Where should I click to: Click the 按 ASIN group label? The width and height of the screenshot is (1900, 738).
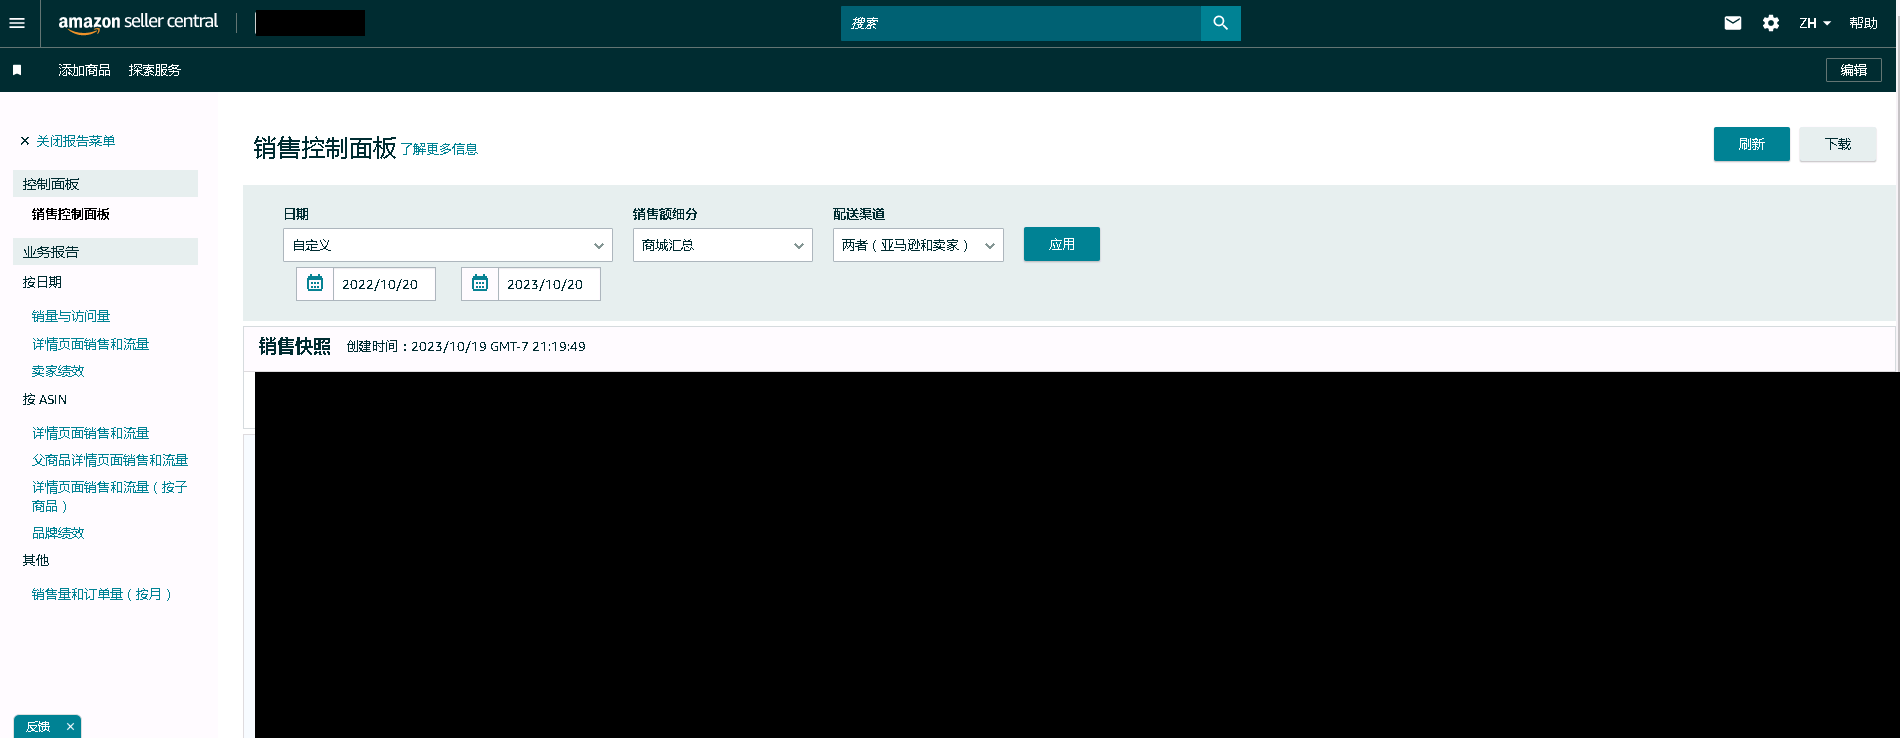(45, 399)
